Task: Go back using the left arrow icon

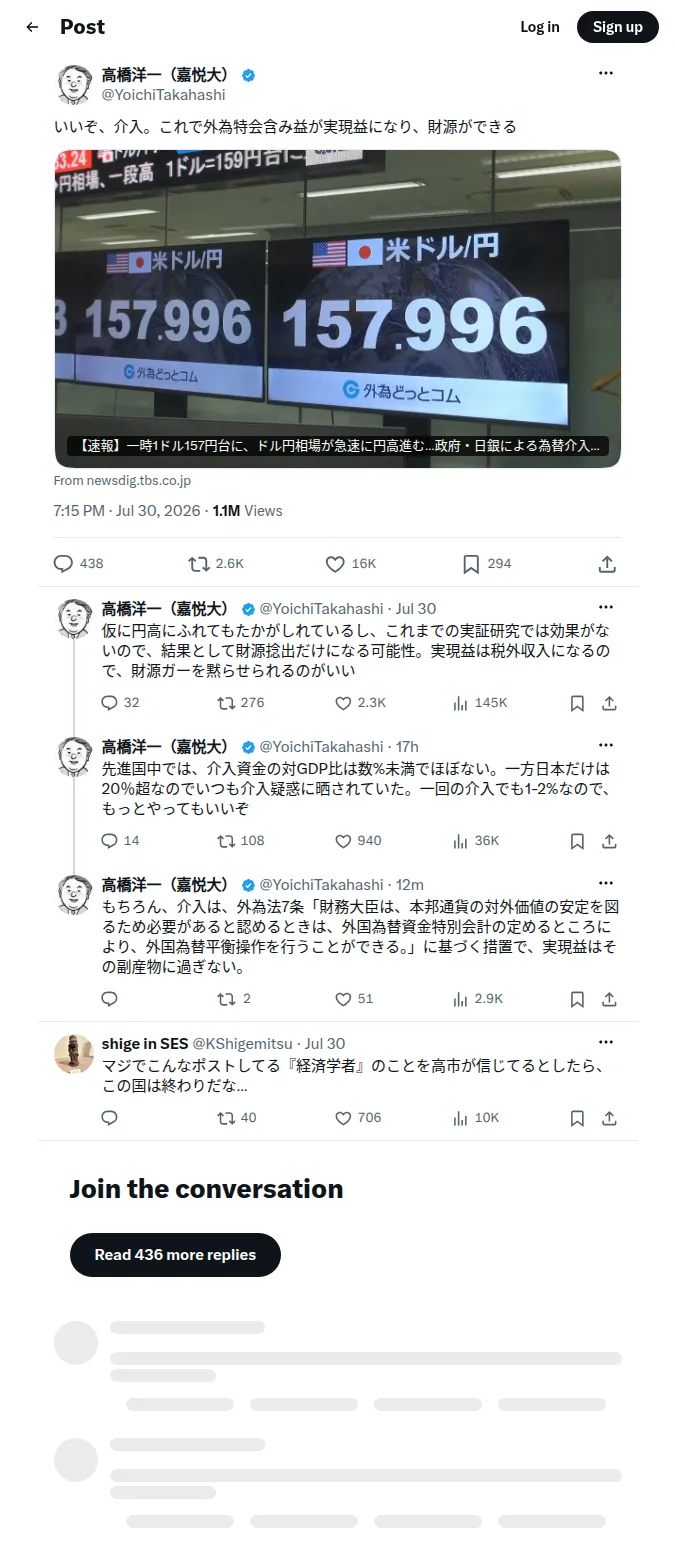Action: 32,27
